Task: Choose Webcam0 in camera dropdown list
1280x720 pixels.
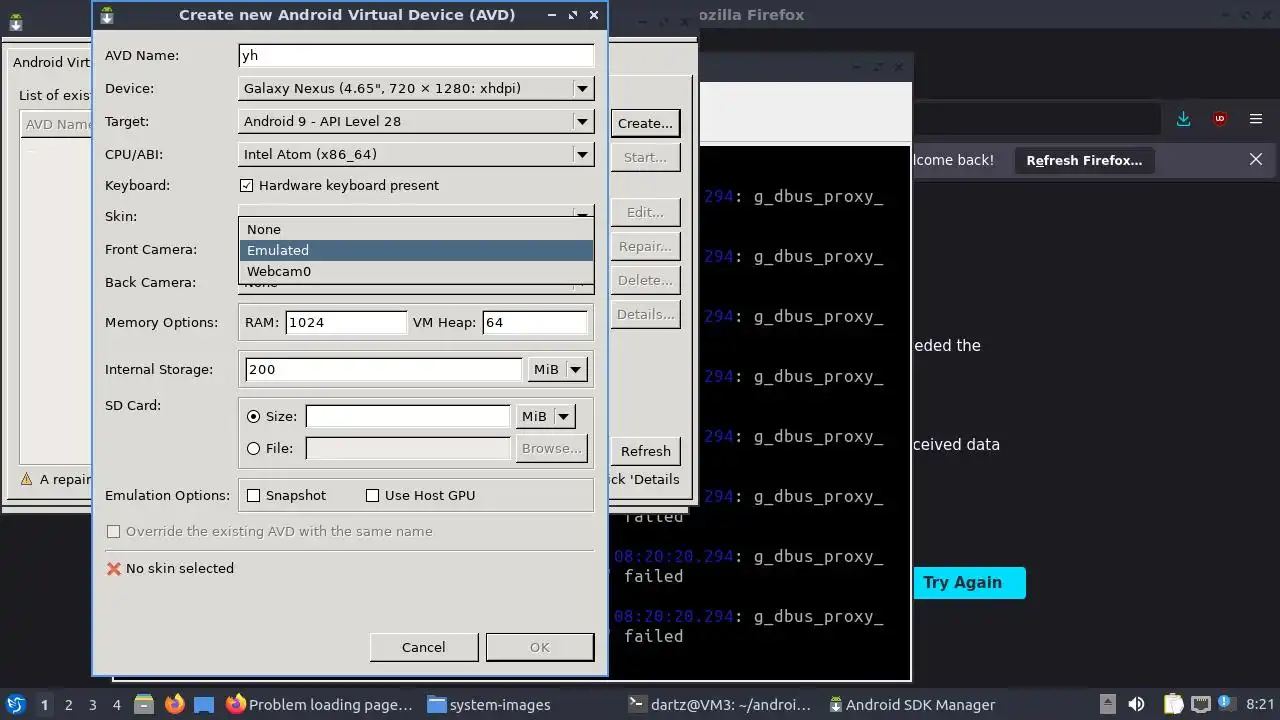Action: [416, 271]
